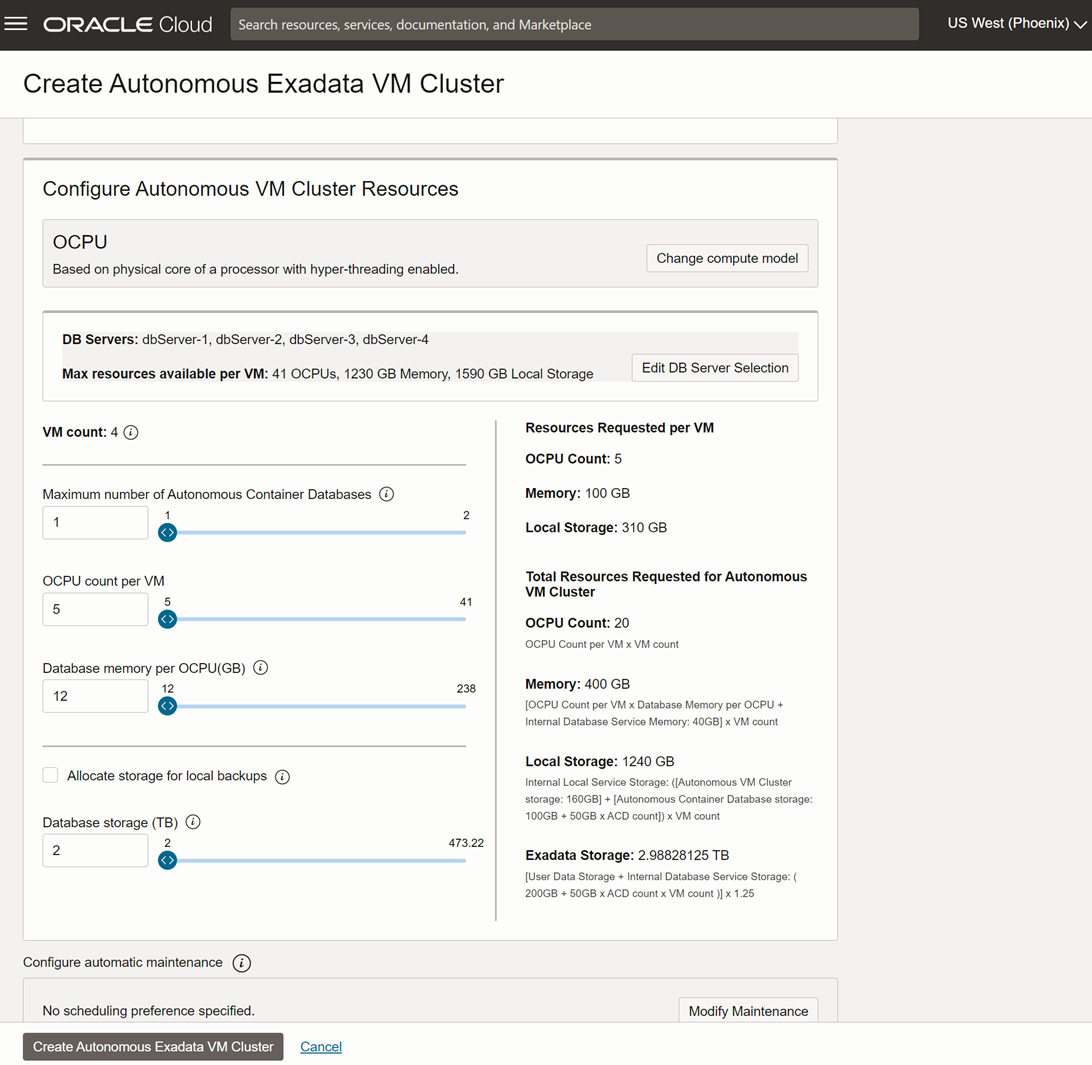Click the Oracle Cloud logo
The width and height of the screenshot is (1092, 1065).
click(x=127, y=23)
